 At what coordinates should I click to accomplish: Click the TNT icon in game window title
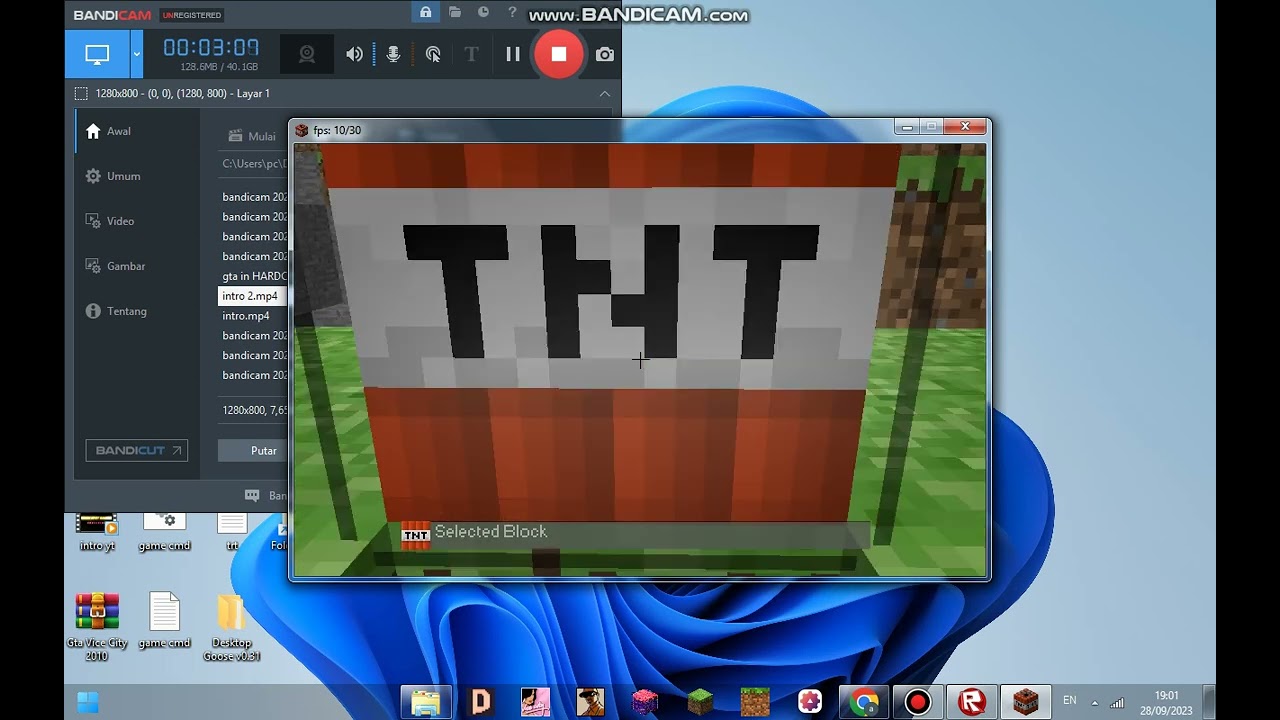[302, 130]
